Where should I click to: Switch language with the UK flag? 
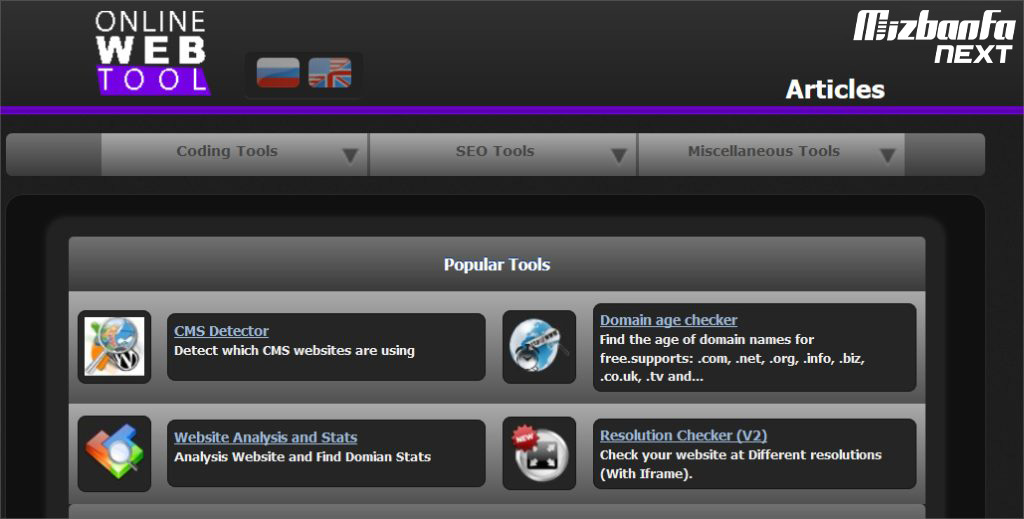[x=330, y=72]
